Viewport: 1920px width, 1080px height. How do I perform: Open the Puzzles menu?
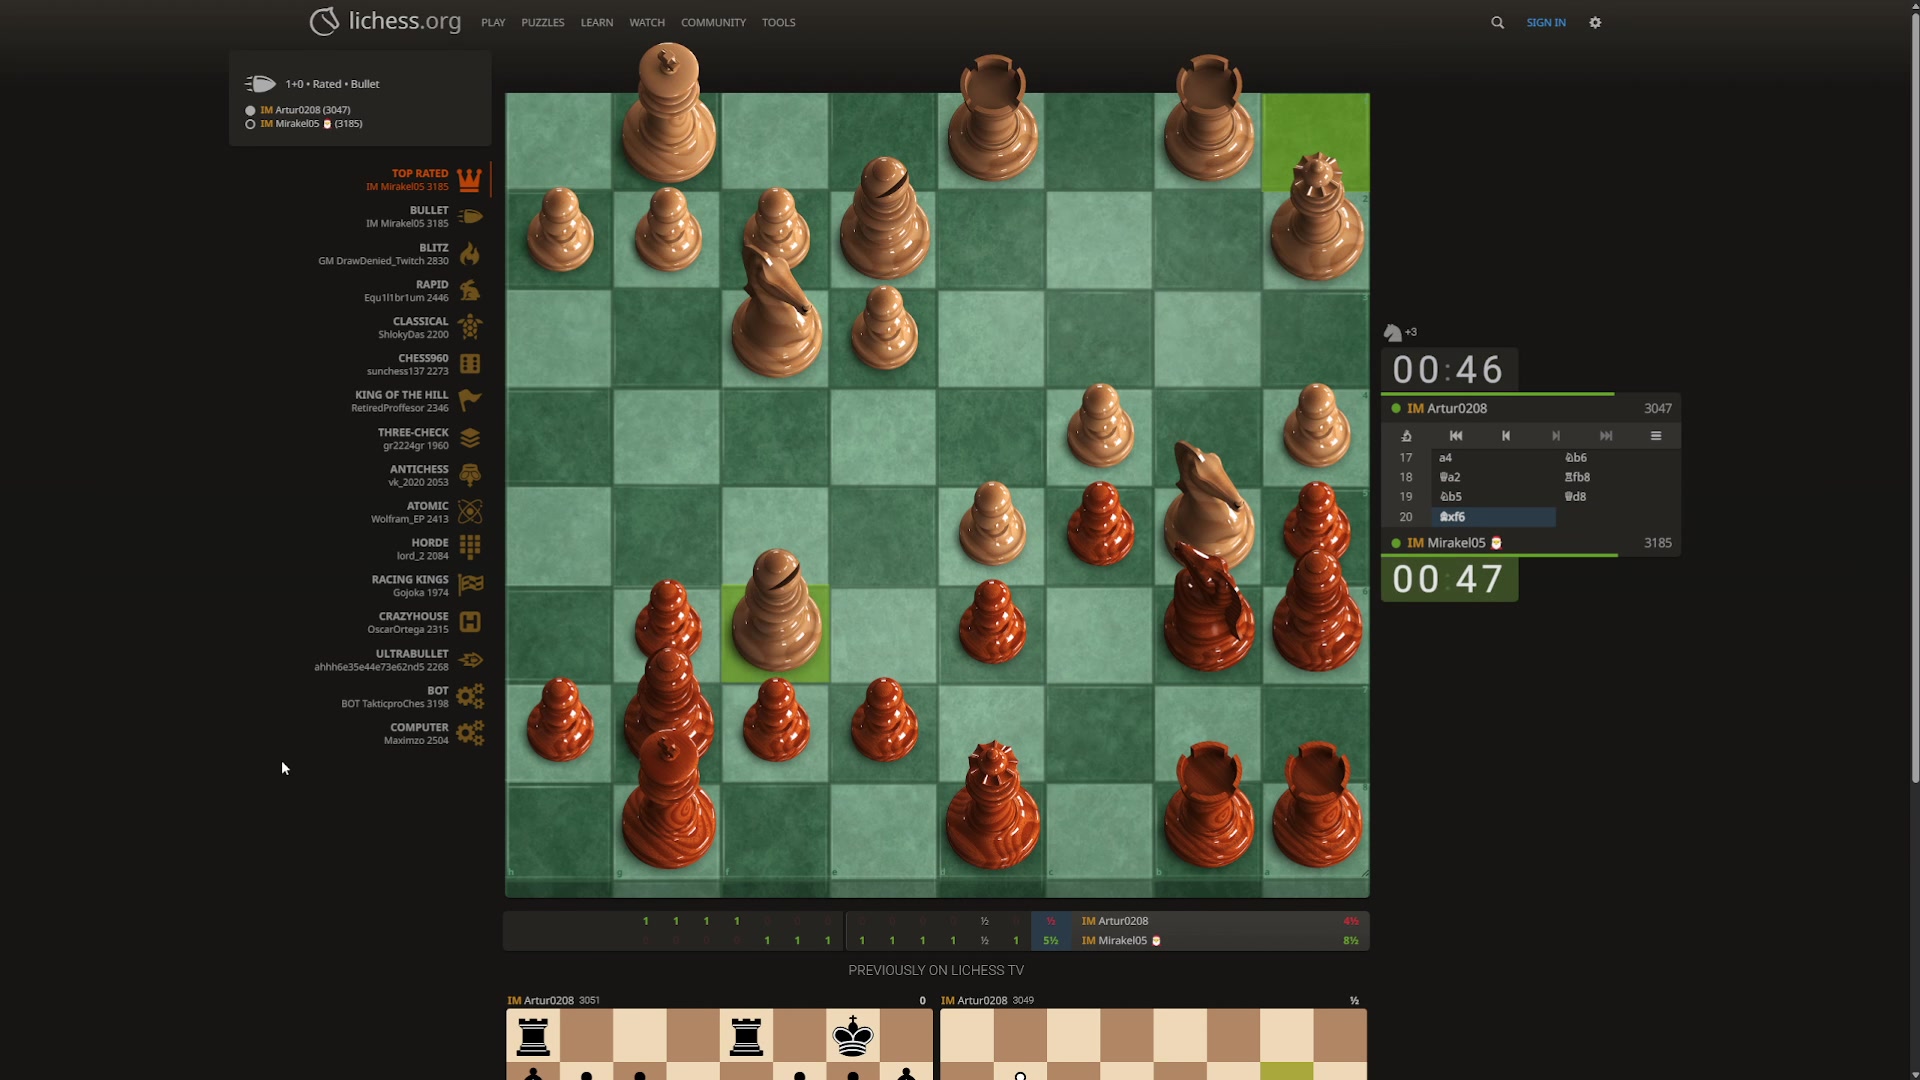tap(542, 22)
